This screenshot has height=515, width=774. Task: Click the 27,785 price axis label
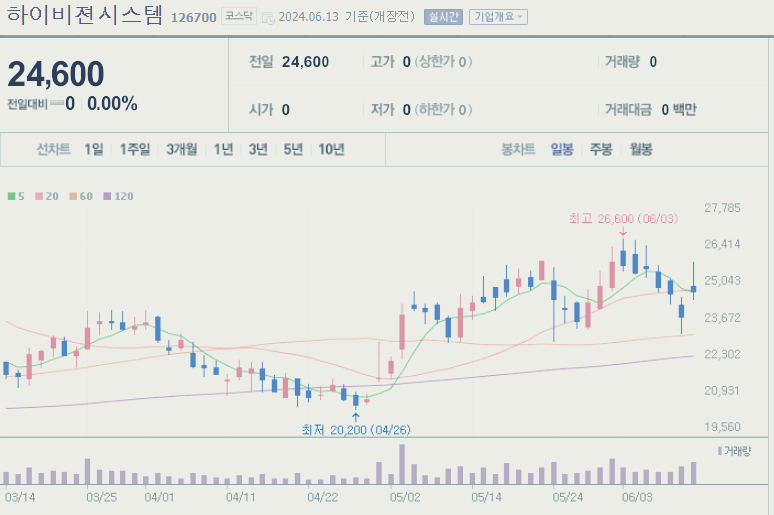click(x=722, y=208)
